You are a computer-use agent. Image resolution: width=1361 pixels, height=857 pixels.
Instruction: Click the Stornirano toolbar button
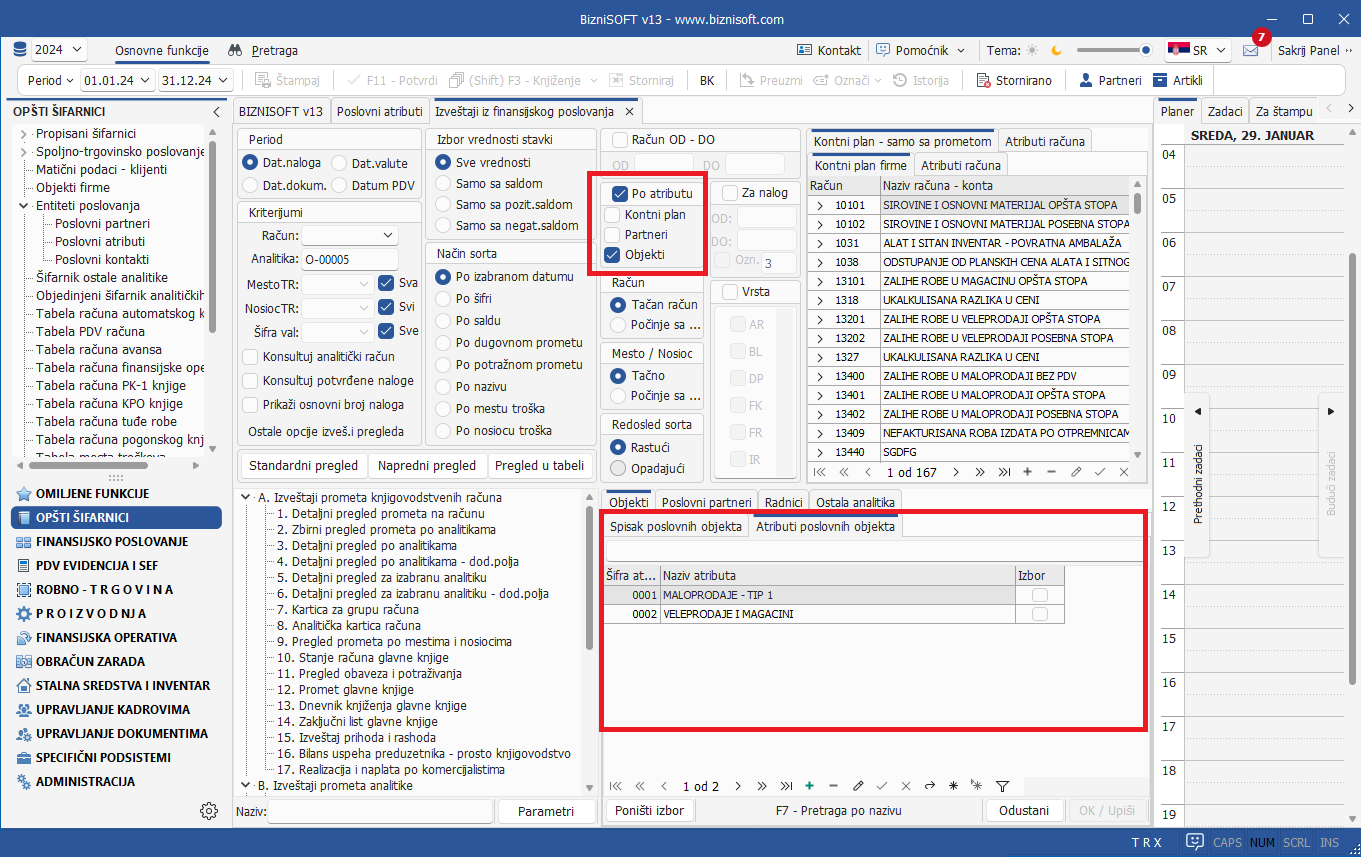pos(983,80)
